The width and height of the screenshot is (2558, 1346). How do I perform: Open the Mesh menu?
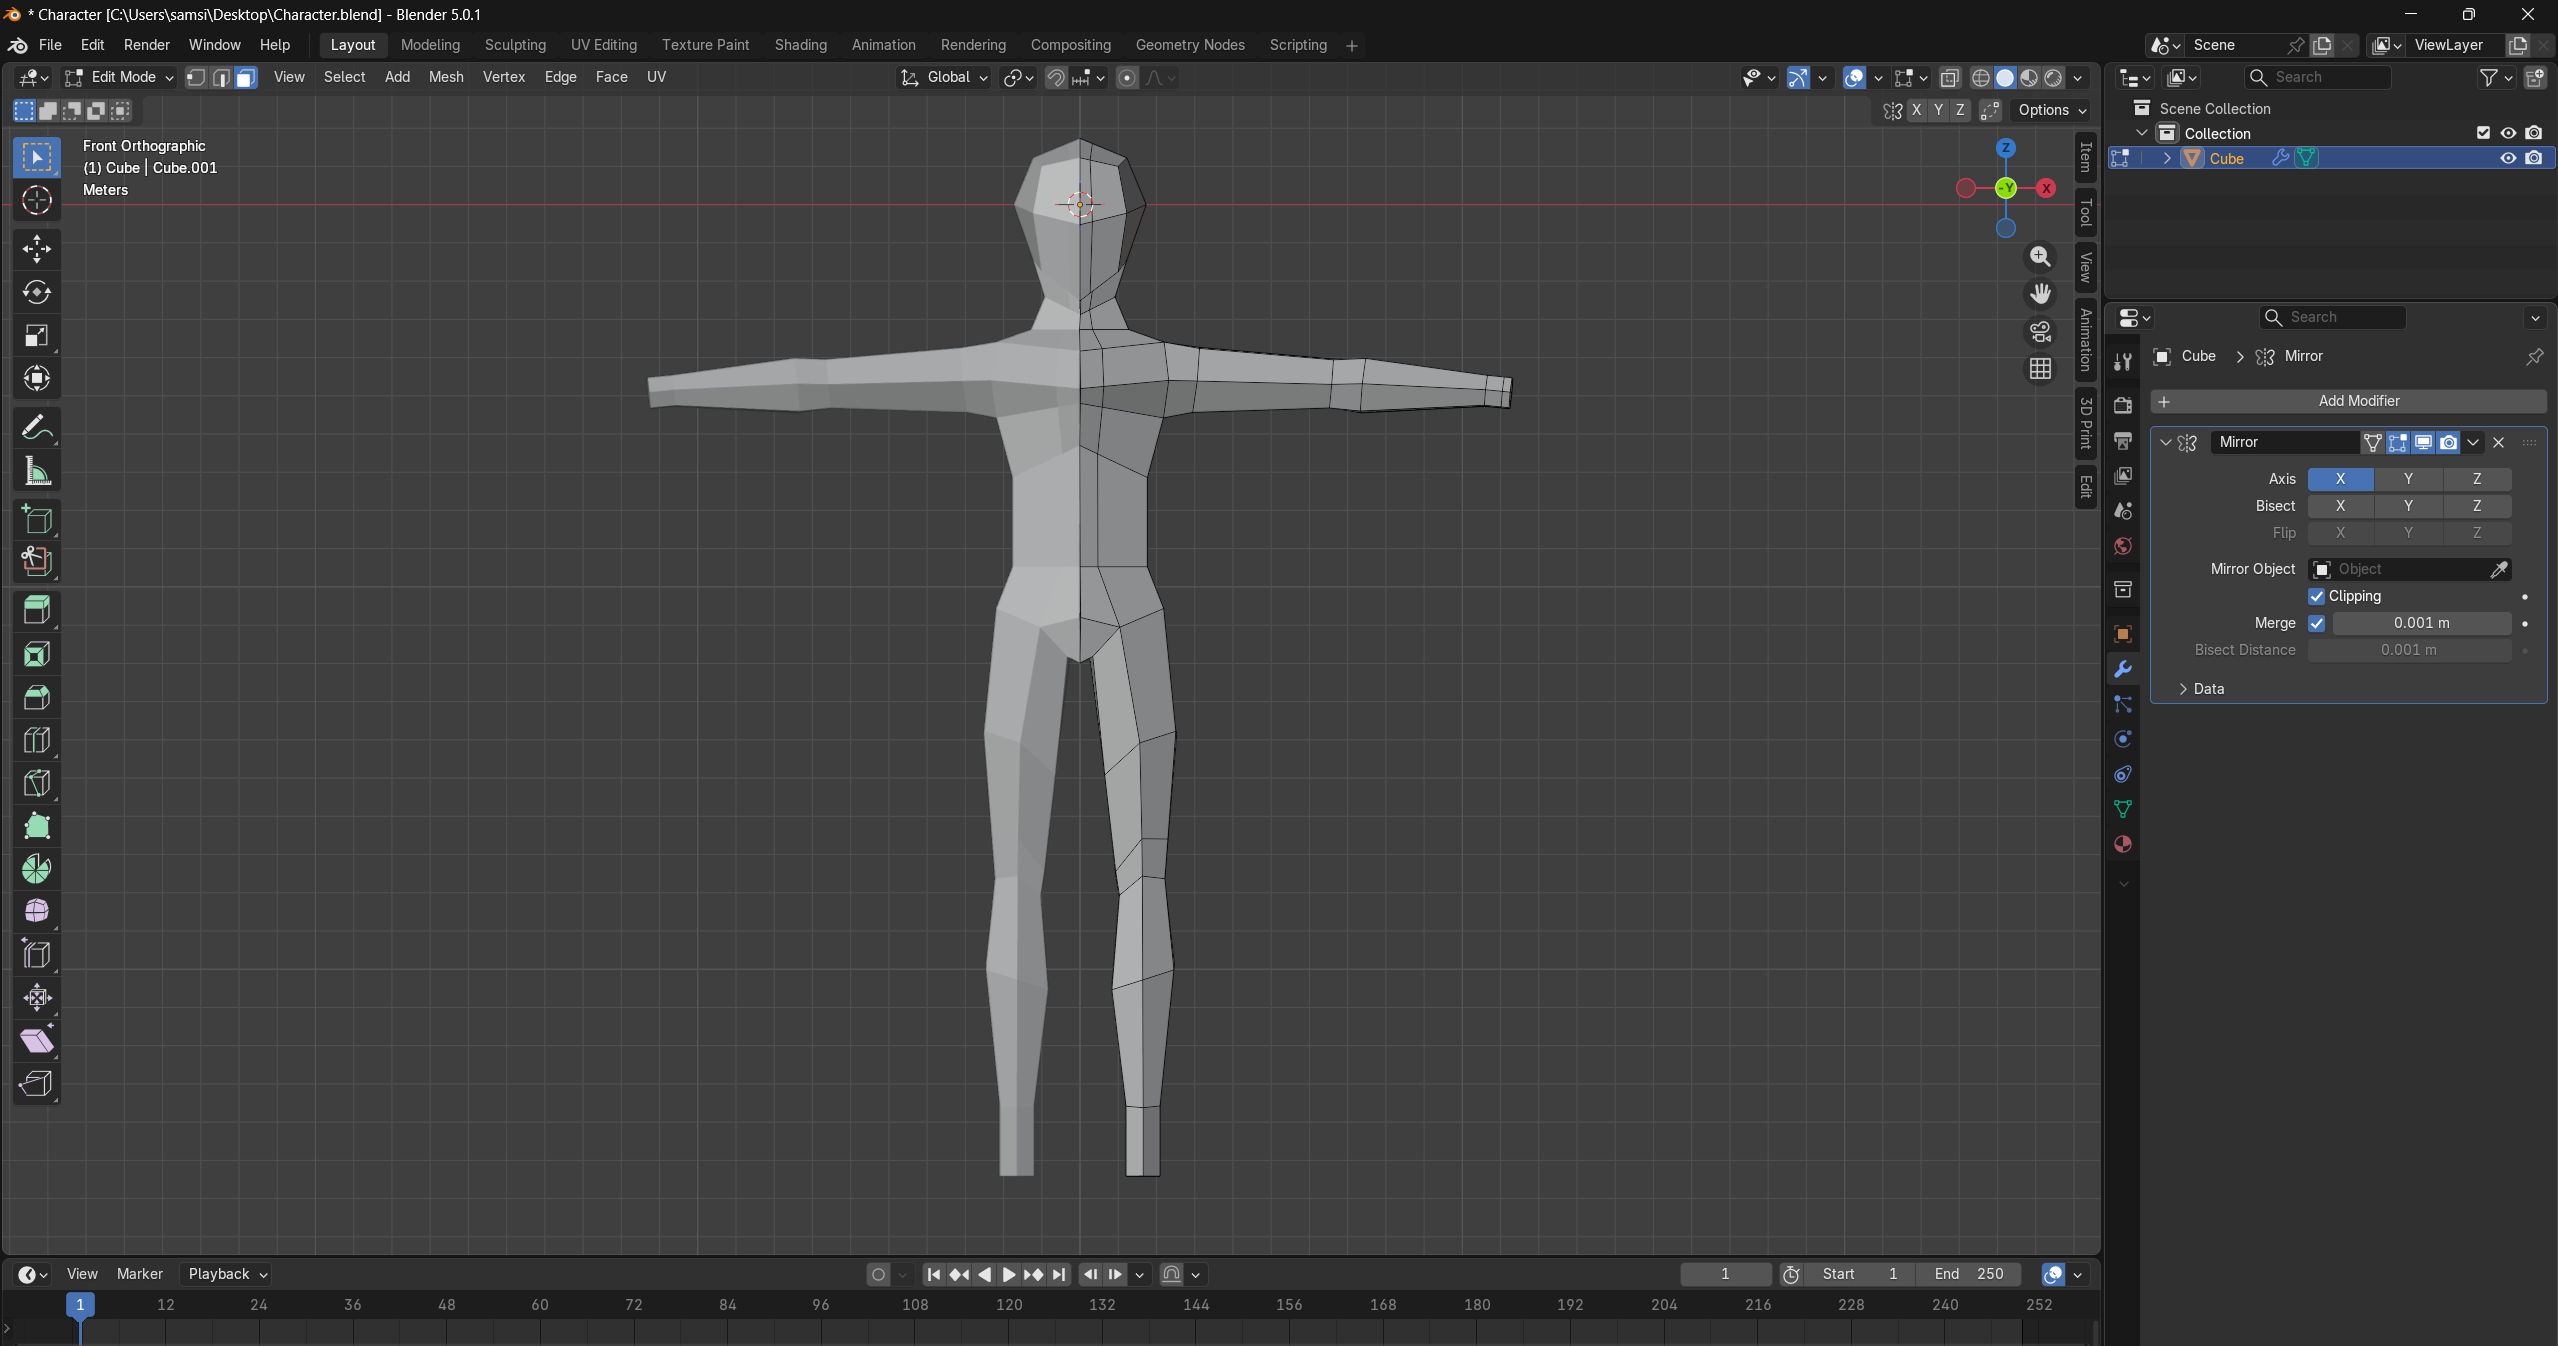(446, 77)
